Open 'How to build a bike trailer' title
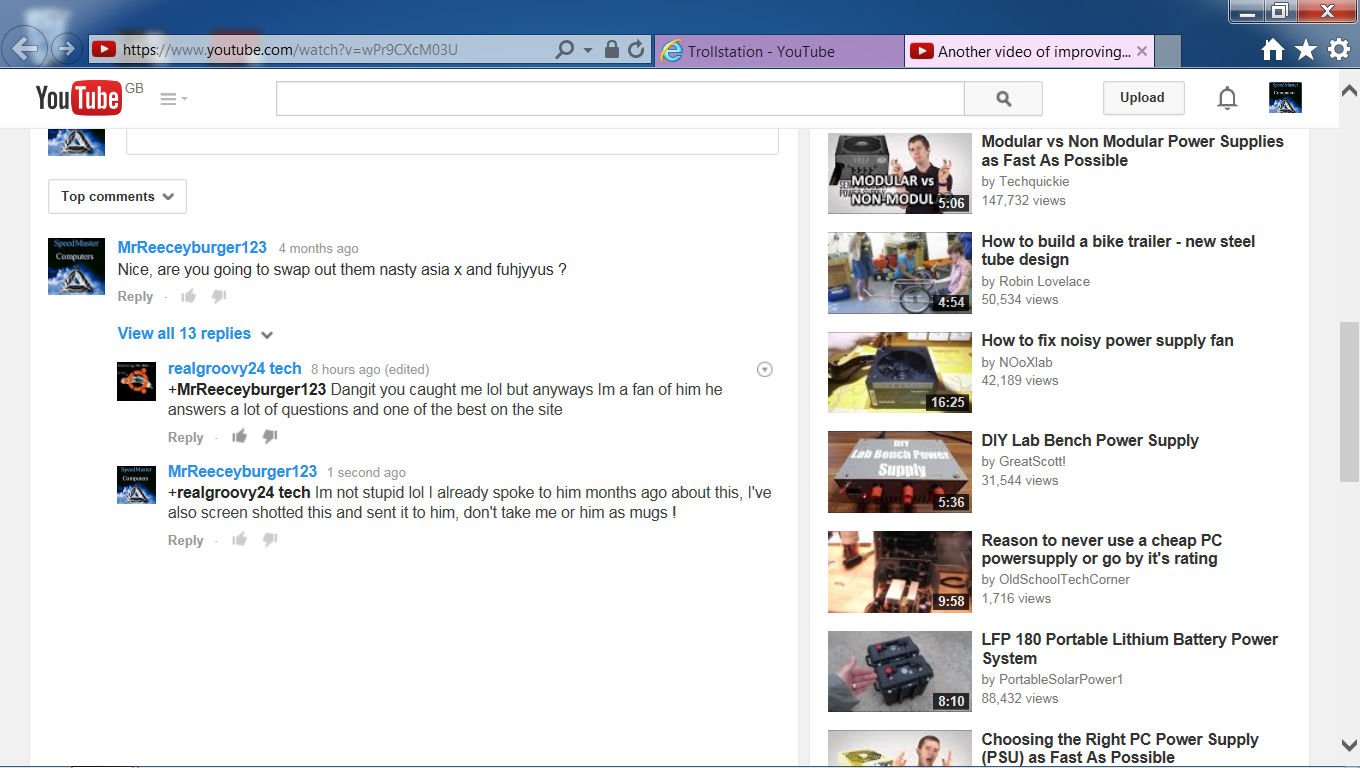1360x768 pixels. coord(1118,250)
